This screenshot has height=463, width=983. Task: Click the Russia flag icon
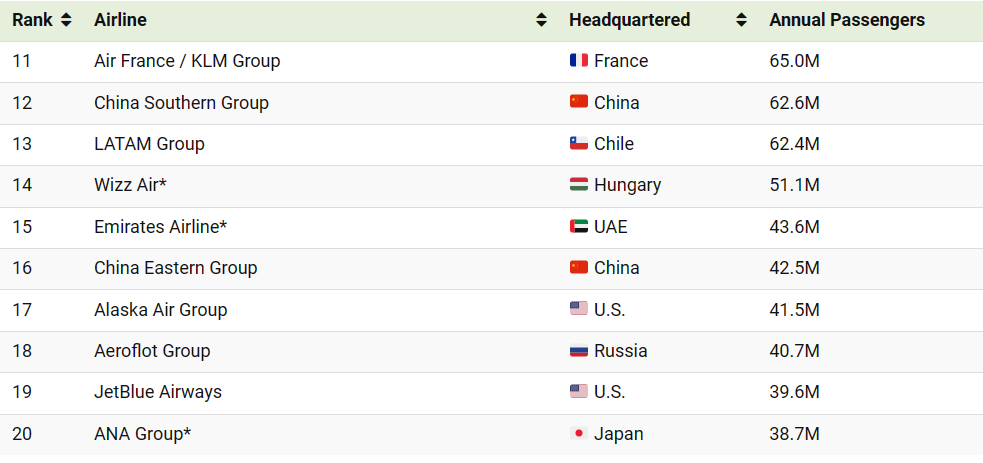pos(579,351)
